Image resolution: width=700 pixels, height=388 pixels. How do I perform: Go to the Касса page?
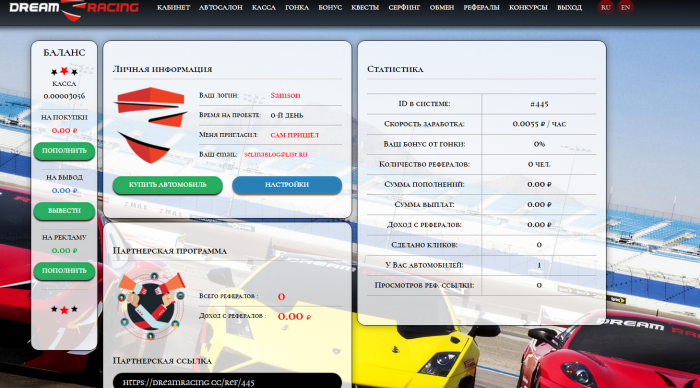click(263, 8)
